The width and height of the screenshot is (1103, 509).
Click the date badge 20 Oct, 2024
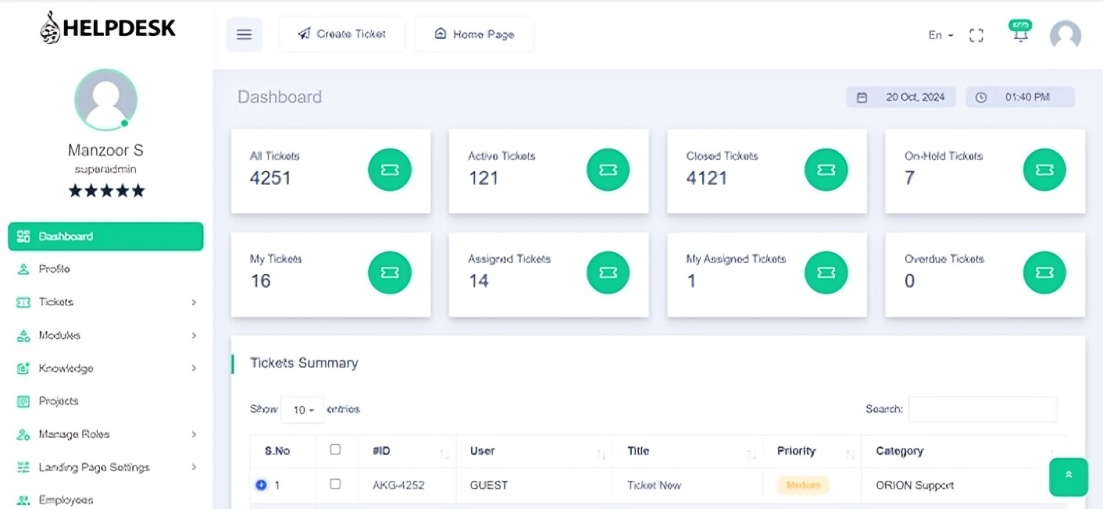pos(901,97)
